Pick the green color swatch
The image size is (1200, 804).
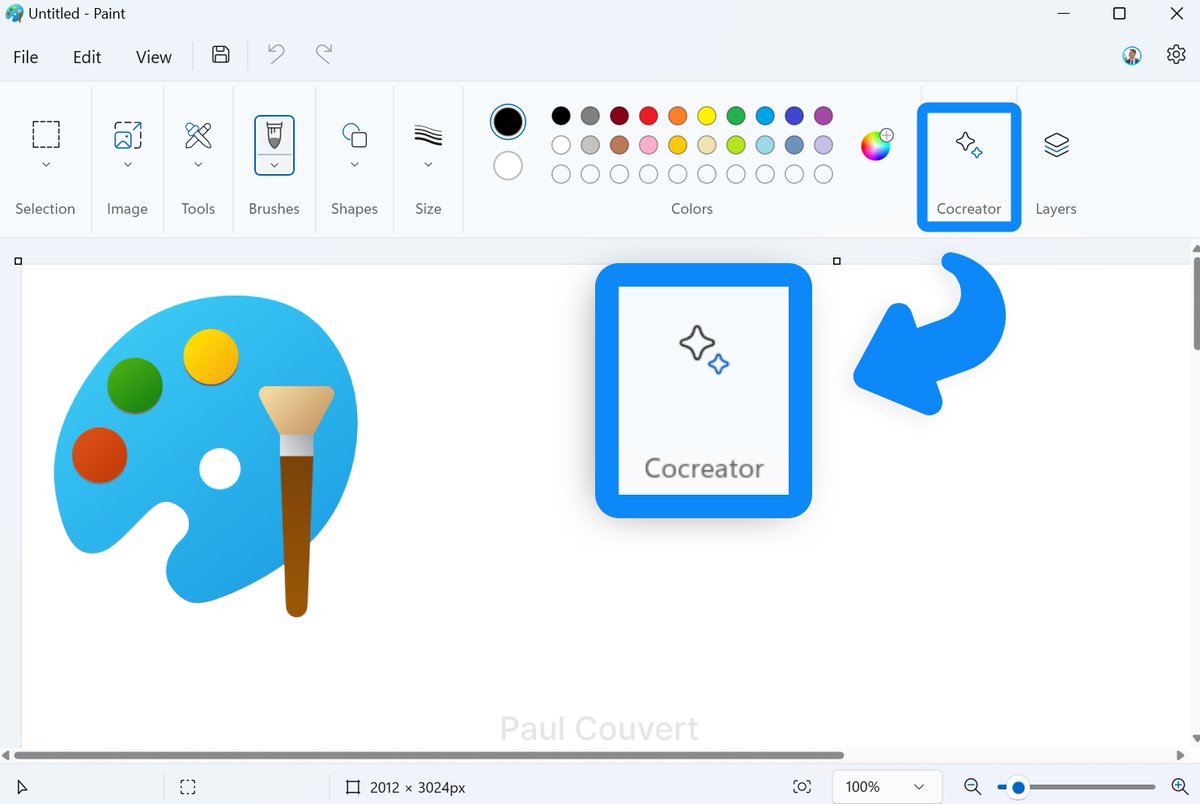pos(736,116)
